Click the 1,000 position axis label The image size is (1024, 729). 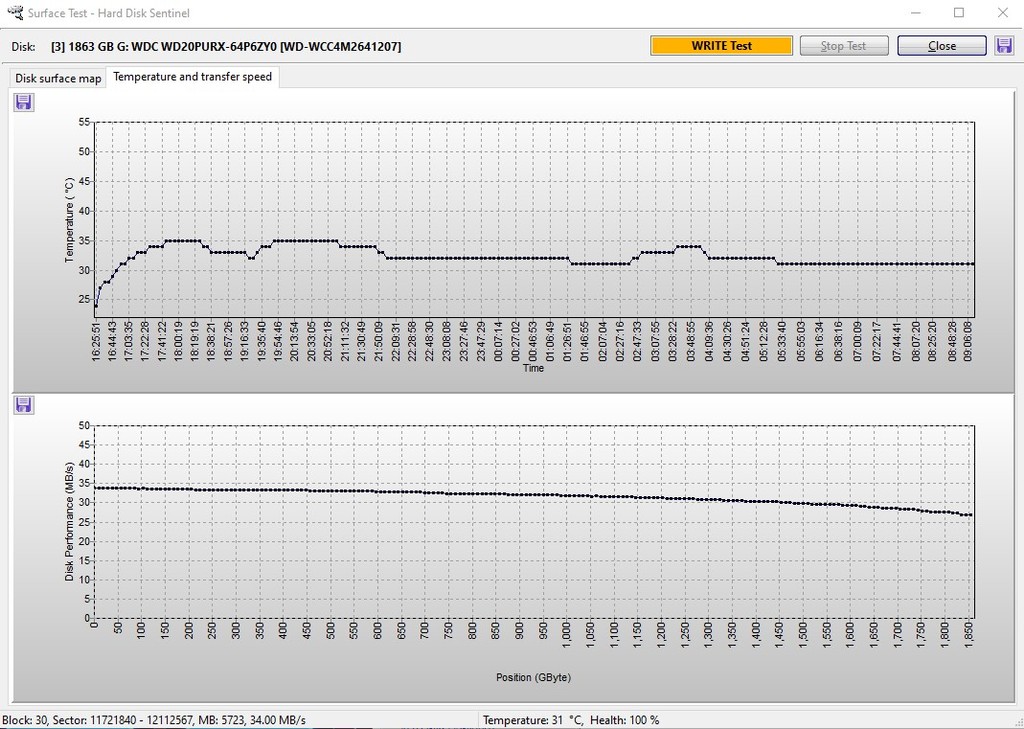coord(566,636)
